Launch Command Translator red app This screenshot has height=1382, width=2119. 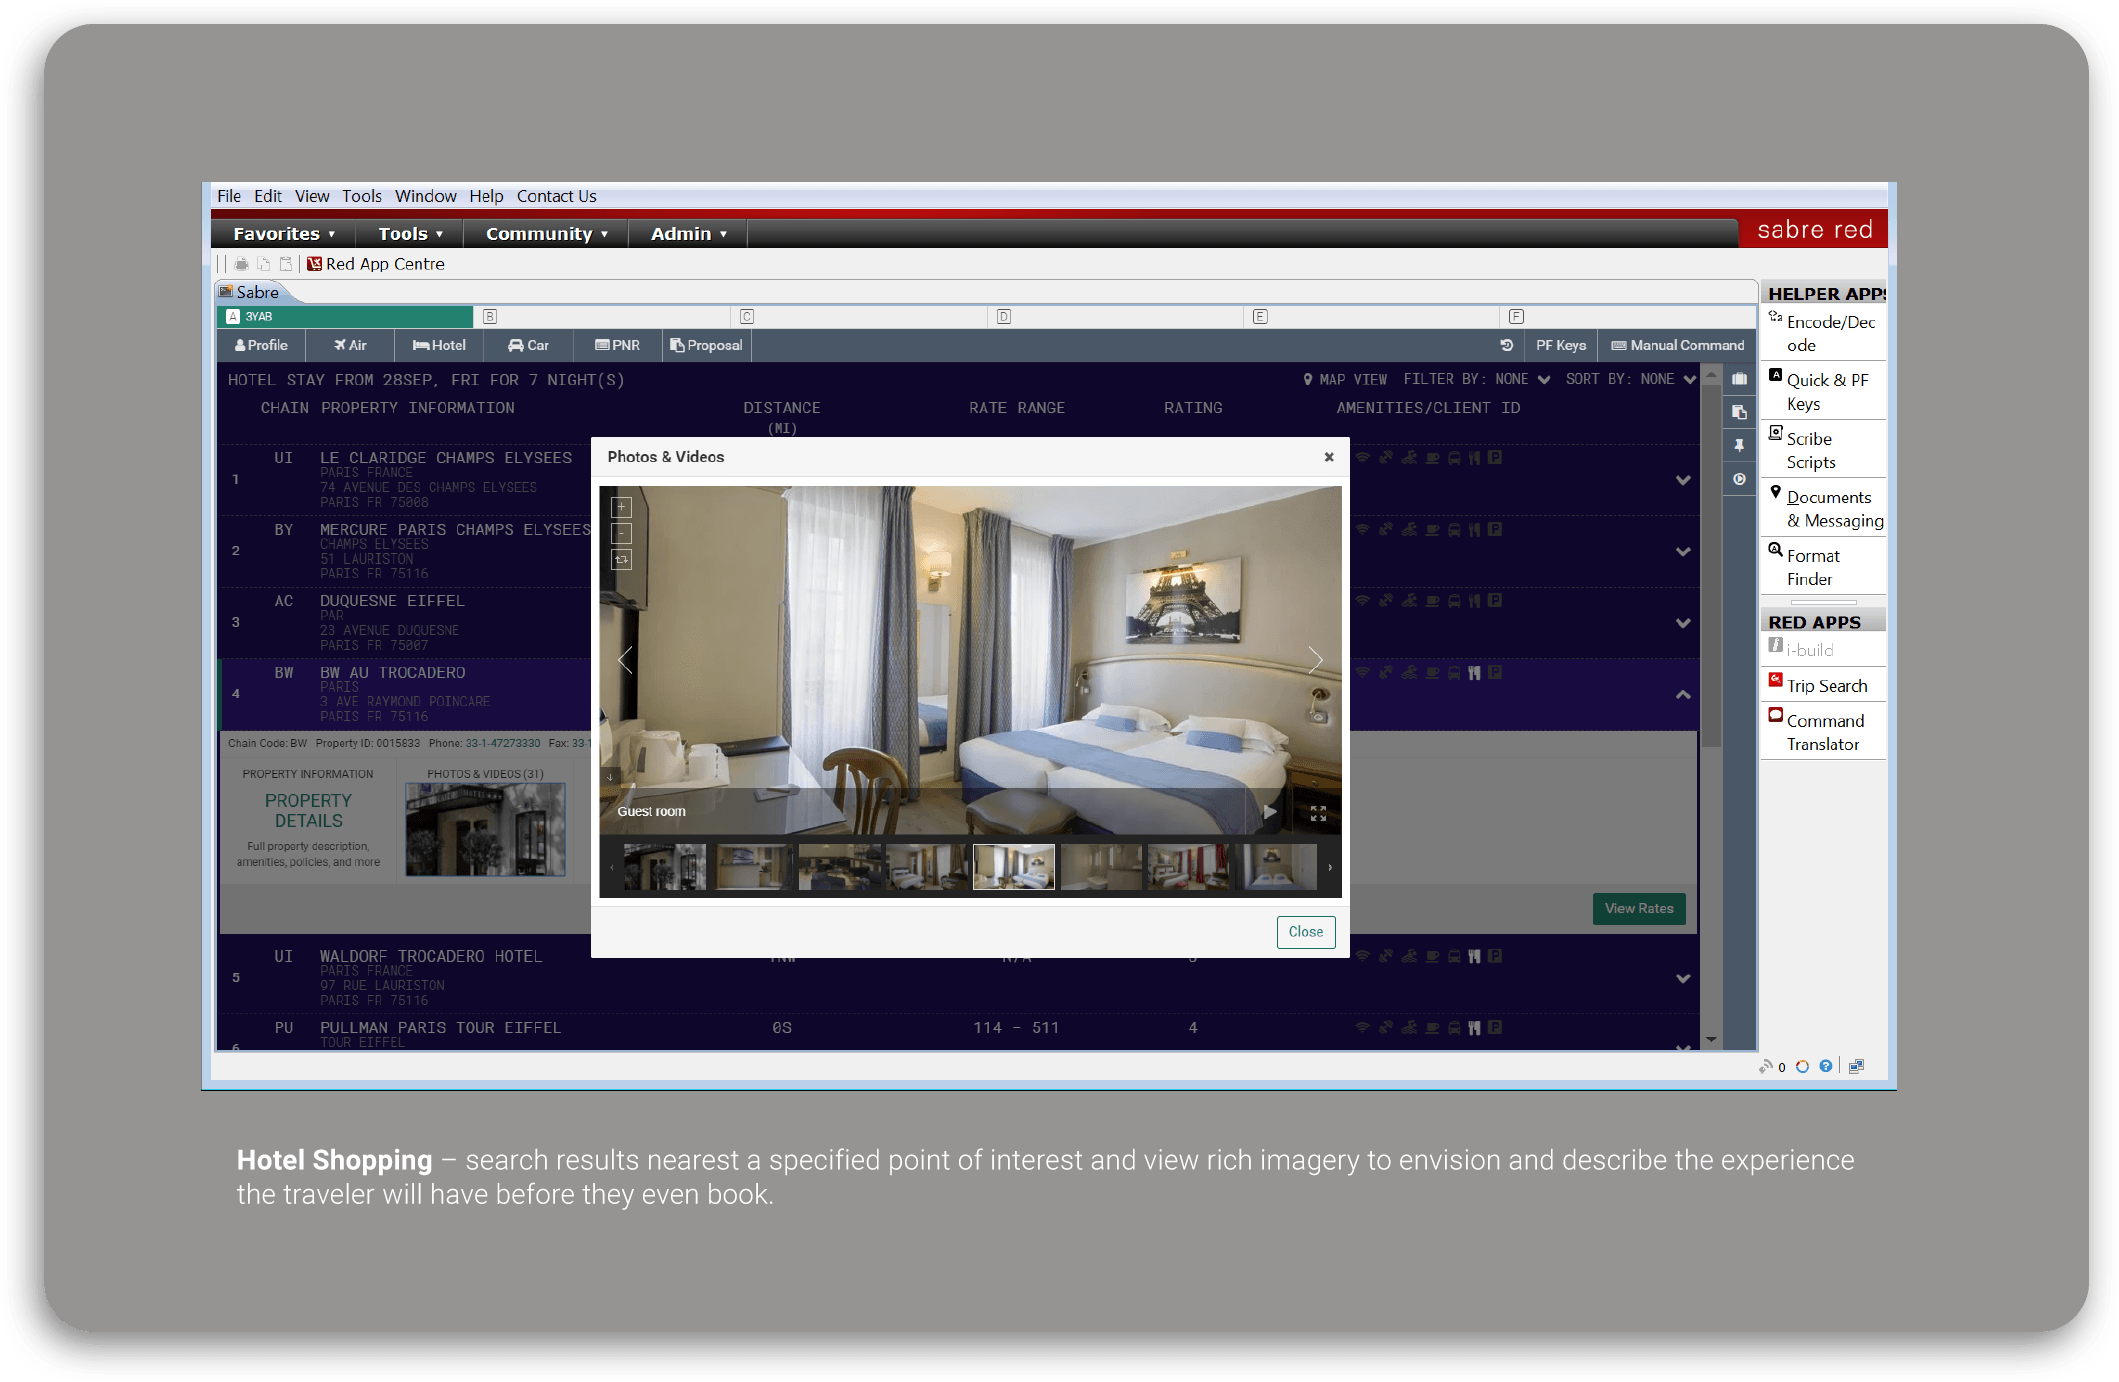point(1824,732)
